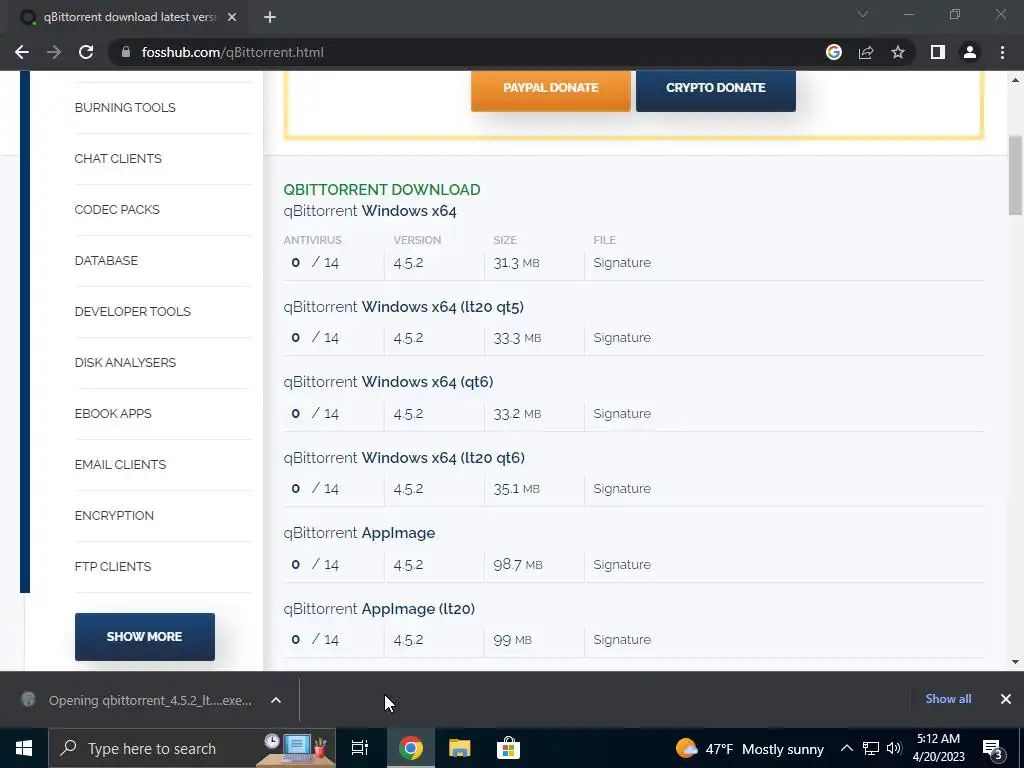Open DISK ANALYSERS category
Screen dimensions: 1024x768
[x=125, y=362]
